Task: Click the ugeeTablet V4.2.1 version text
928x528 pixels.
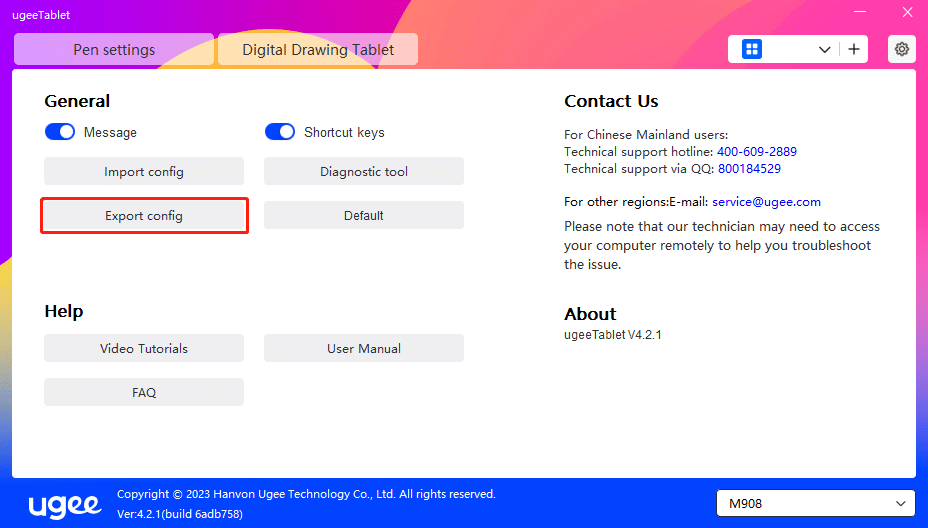Action: pyautogui.click(x=613, y=334)
